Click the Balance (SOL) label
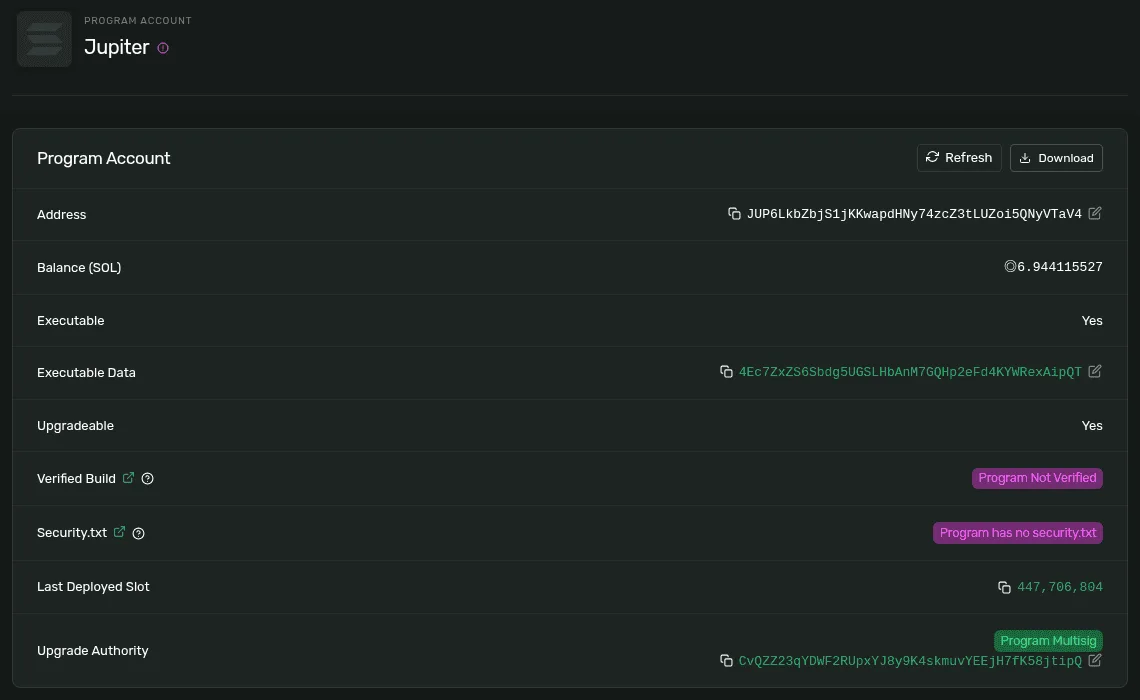The image size is (1140, 700). [79, 267]
